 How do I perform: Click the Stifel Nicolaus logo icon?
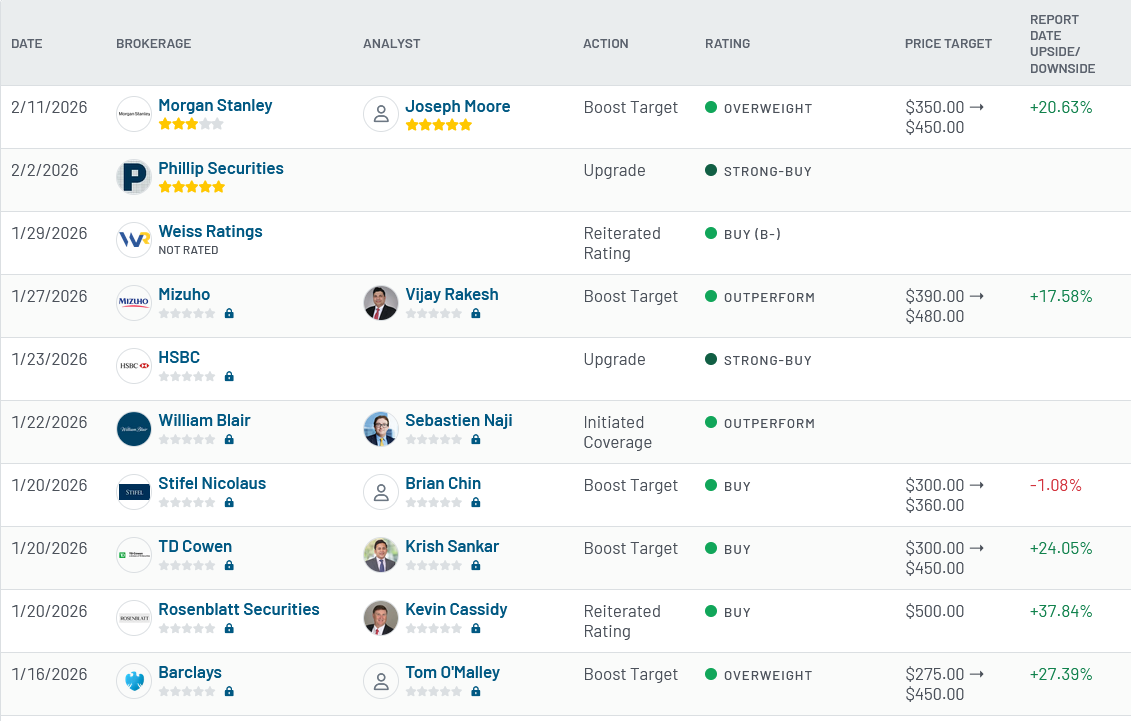(134, 492)
